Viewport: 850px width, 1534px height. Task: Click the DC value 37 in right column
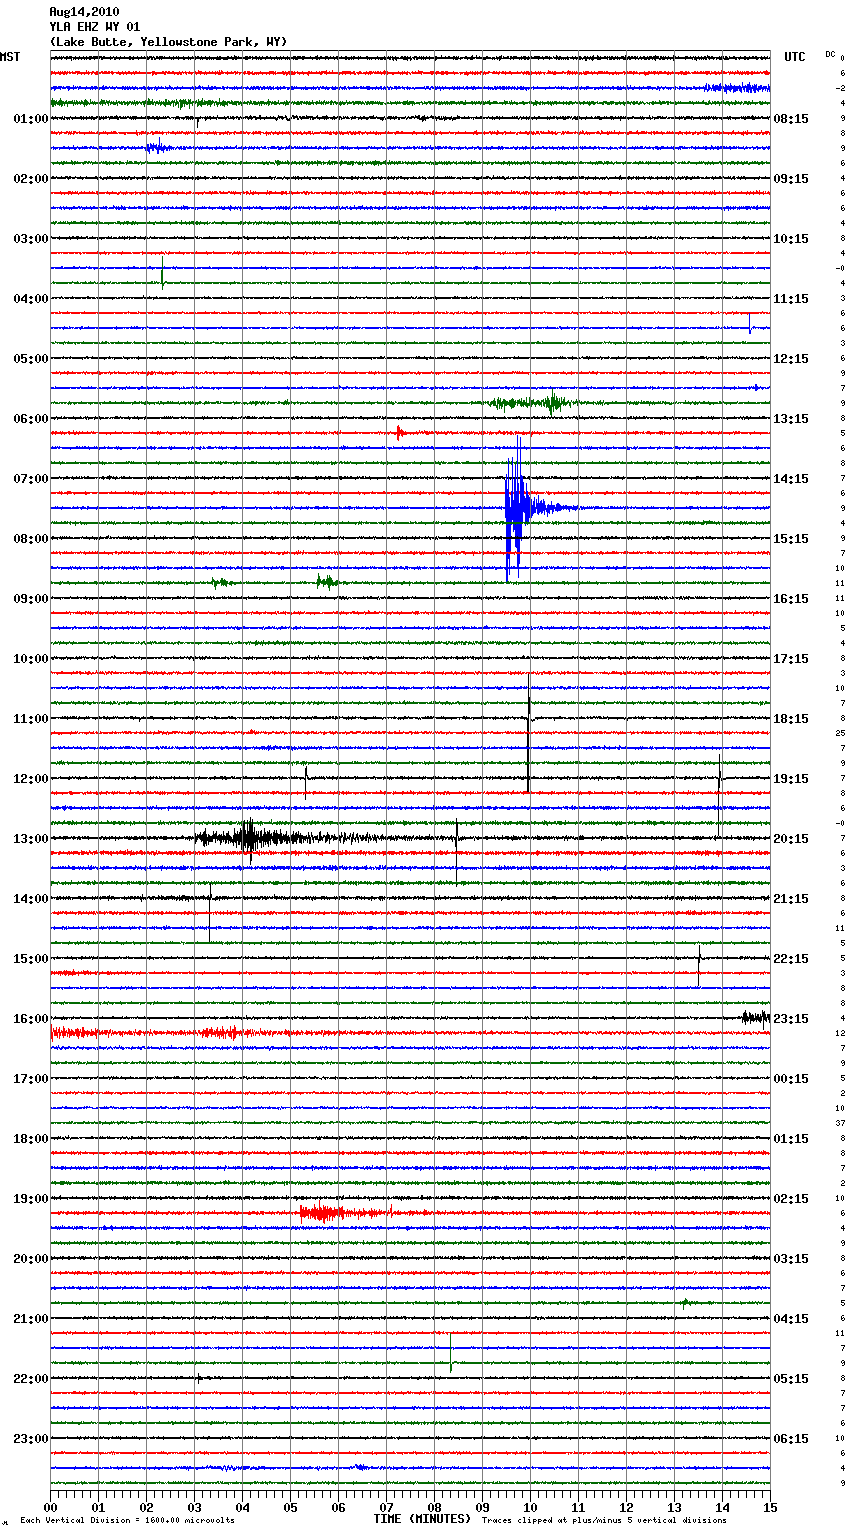(x=841, y=1123)
